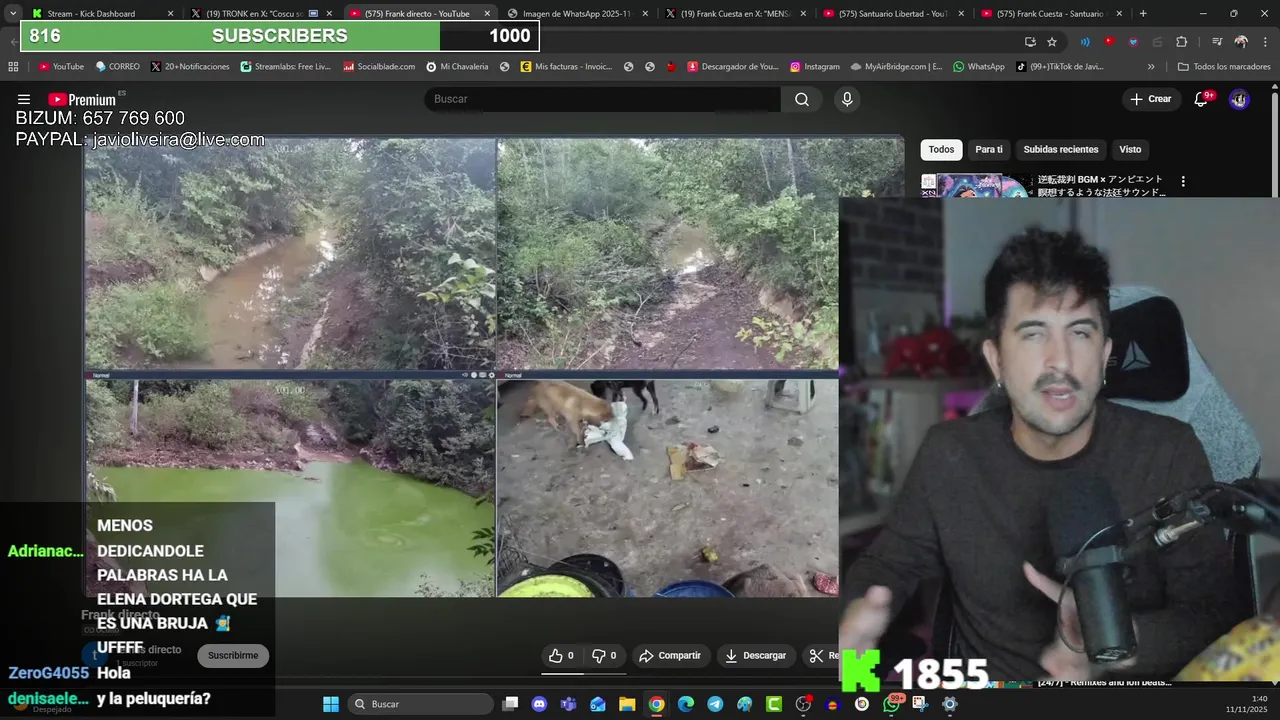Image resolution: width=1280 pixels, height=720 pixels.
Task: Click the YouTube search magnifier button
Action: [x=802, y=99]
